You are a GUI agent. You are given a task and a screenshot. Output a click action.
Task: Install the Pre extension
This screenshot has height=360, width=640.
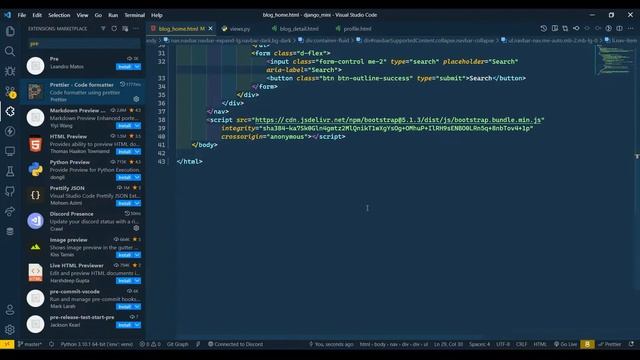tap(124, 67)
